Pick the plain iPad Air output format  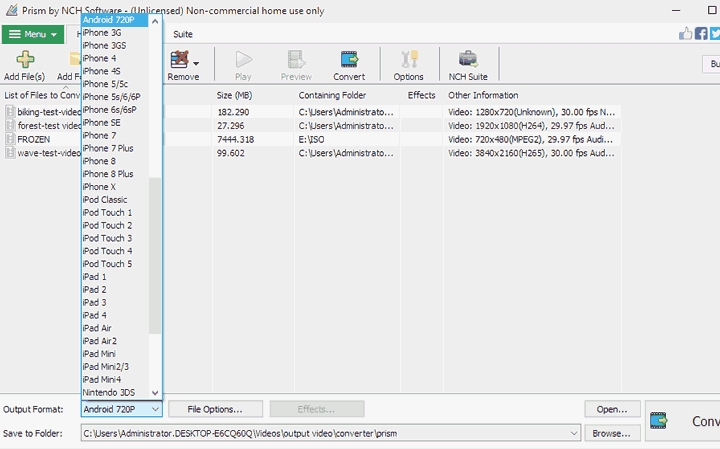point(115,328)
